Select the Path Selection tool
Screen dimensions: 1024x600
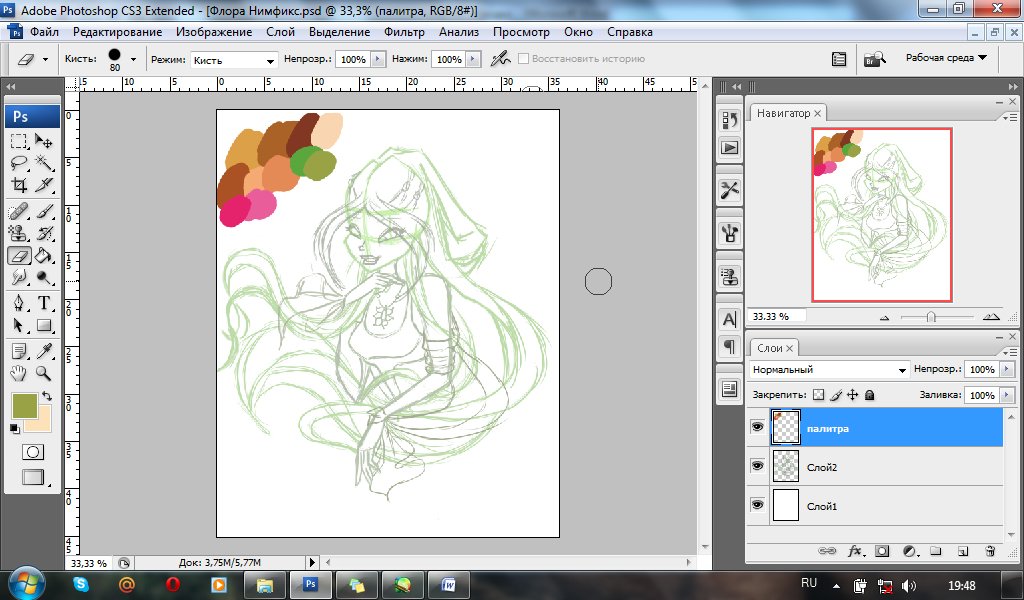[x=19, y=325]
